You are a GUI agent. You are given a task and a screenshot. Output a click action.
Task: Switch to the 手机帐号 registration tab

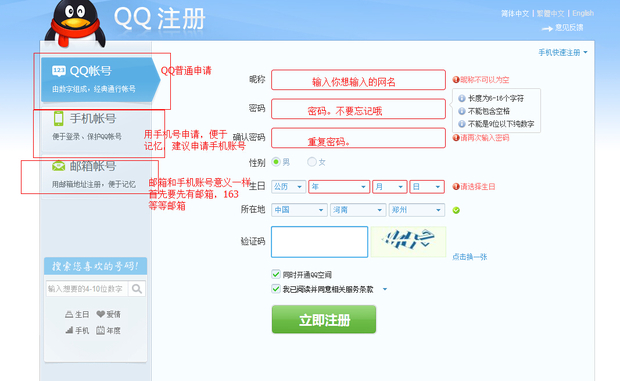[96, 127]
